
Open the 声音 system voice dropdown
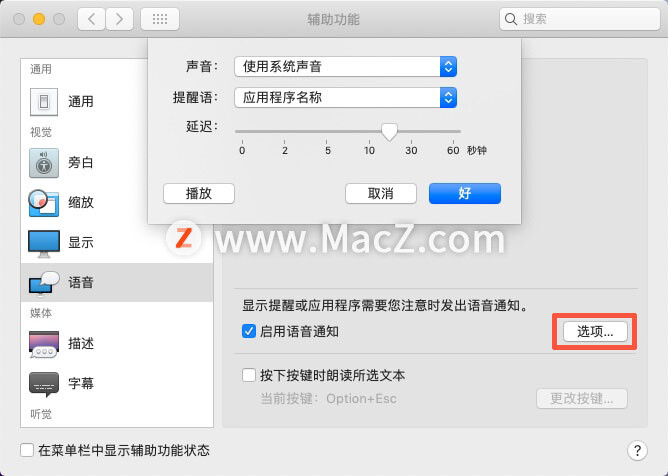(x=346, y=66)
